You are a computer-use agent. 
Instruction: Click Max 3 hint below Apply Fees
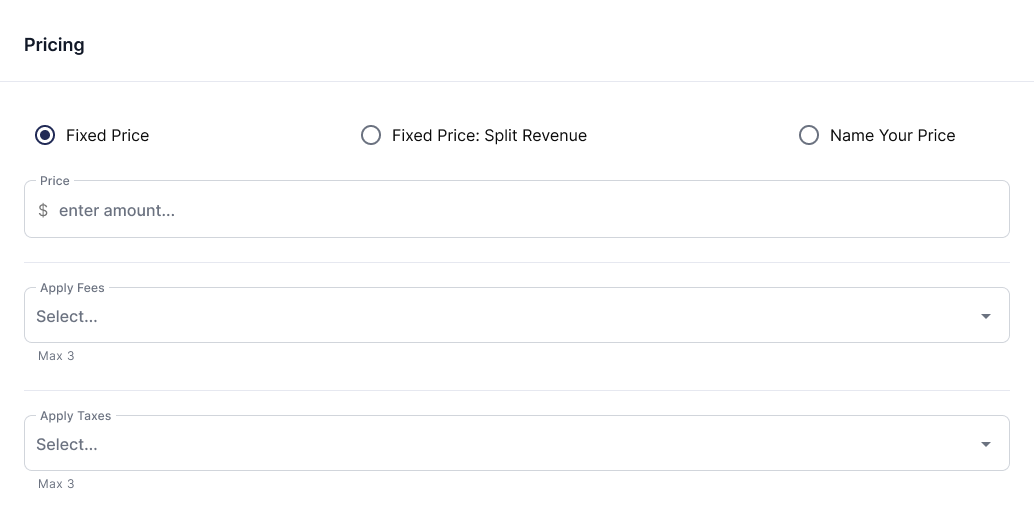(x=56, y=356)
